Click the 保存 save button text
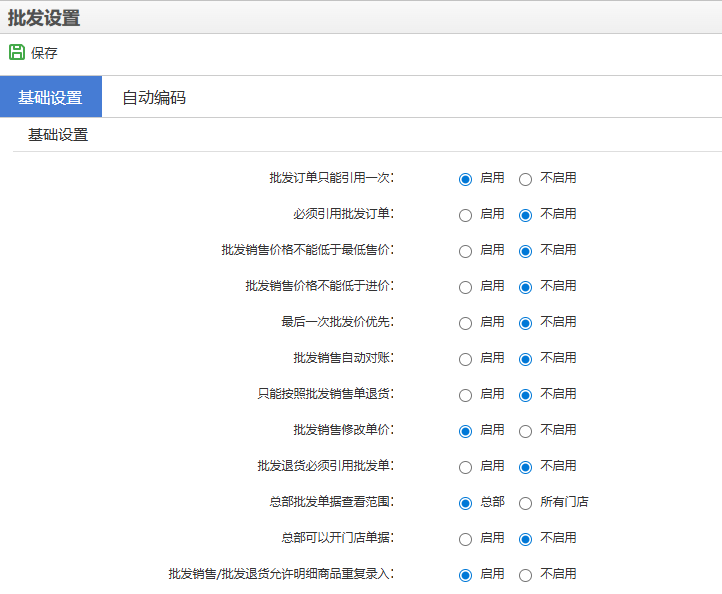This screenshot has width=722, height=594. (x=44, y=54)
